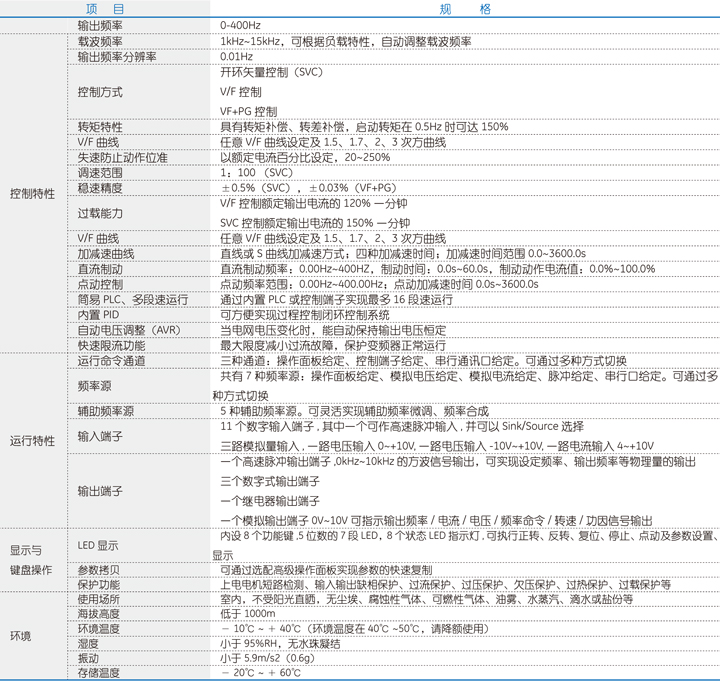Click the 载波频率 row label
Viewport: 720px width, 682px height.
(101, 41)
